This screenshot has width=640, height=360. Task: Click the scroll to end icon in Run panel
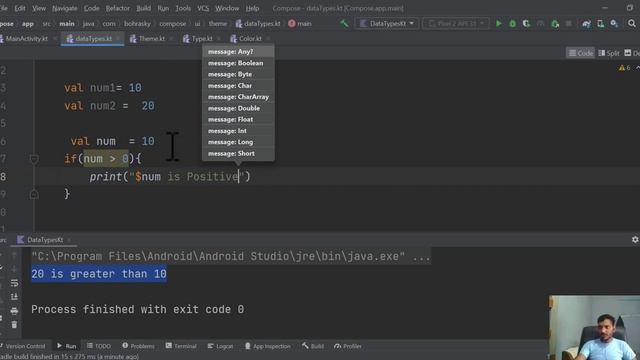click(14, 297)
